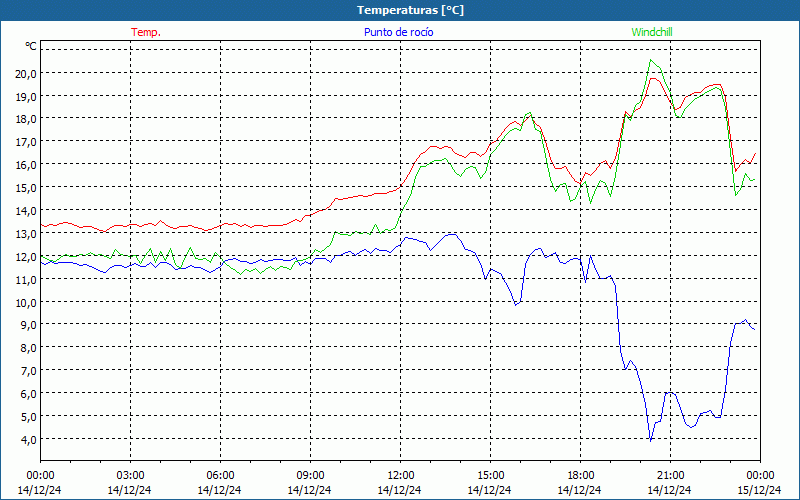Click the 15,0 y-axis value

point(26,188)
